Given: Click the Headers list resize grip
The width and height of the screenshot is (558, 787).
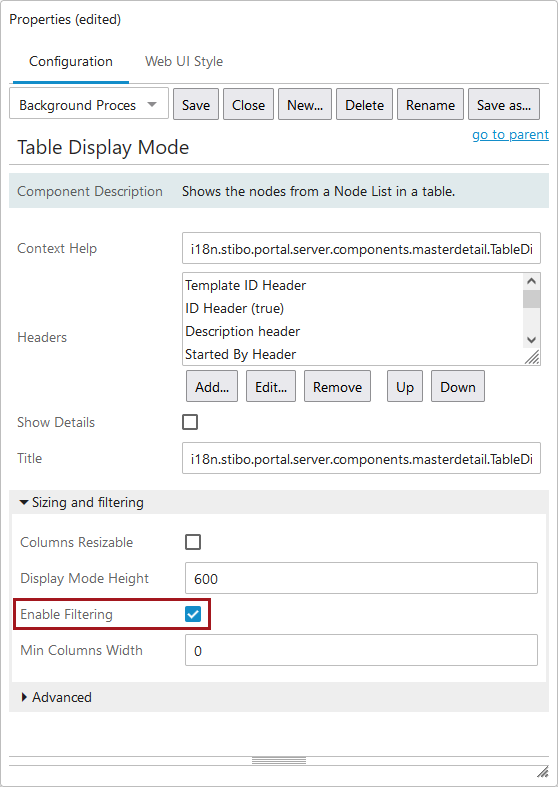Looking at the screenshot, I should coord(532,357).
